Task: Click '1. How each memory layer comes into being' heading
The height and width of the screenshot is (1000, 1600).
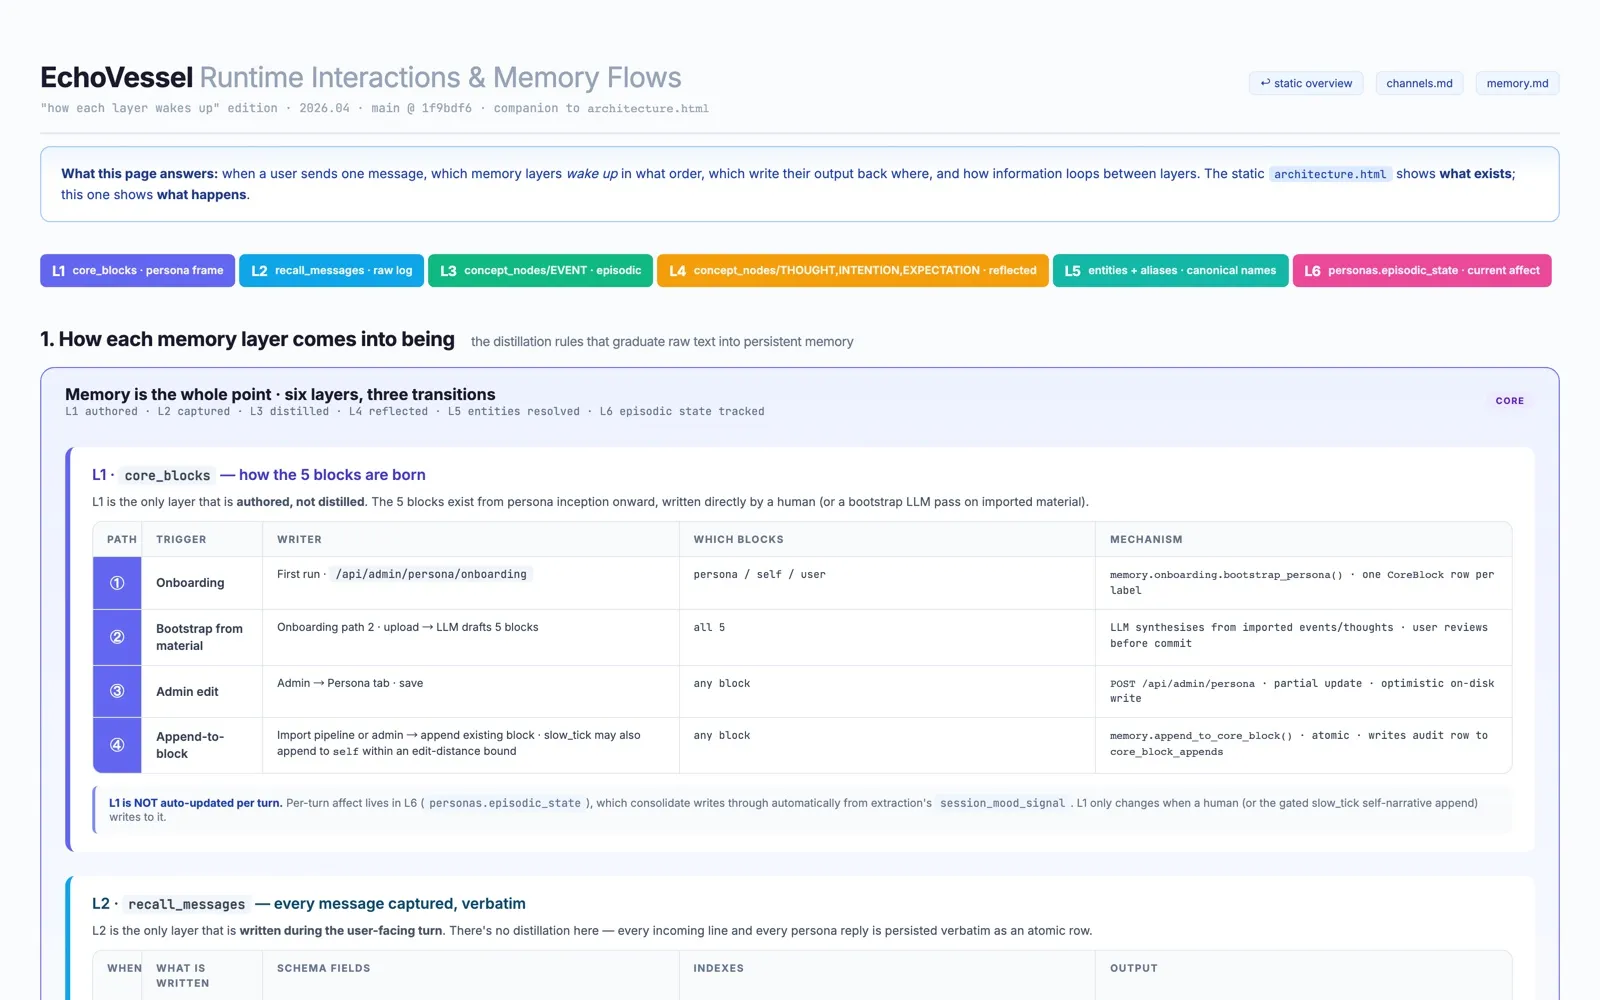Action: 247,339
